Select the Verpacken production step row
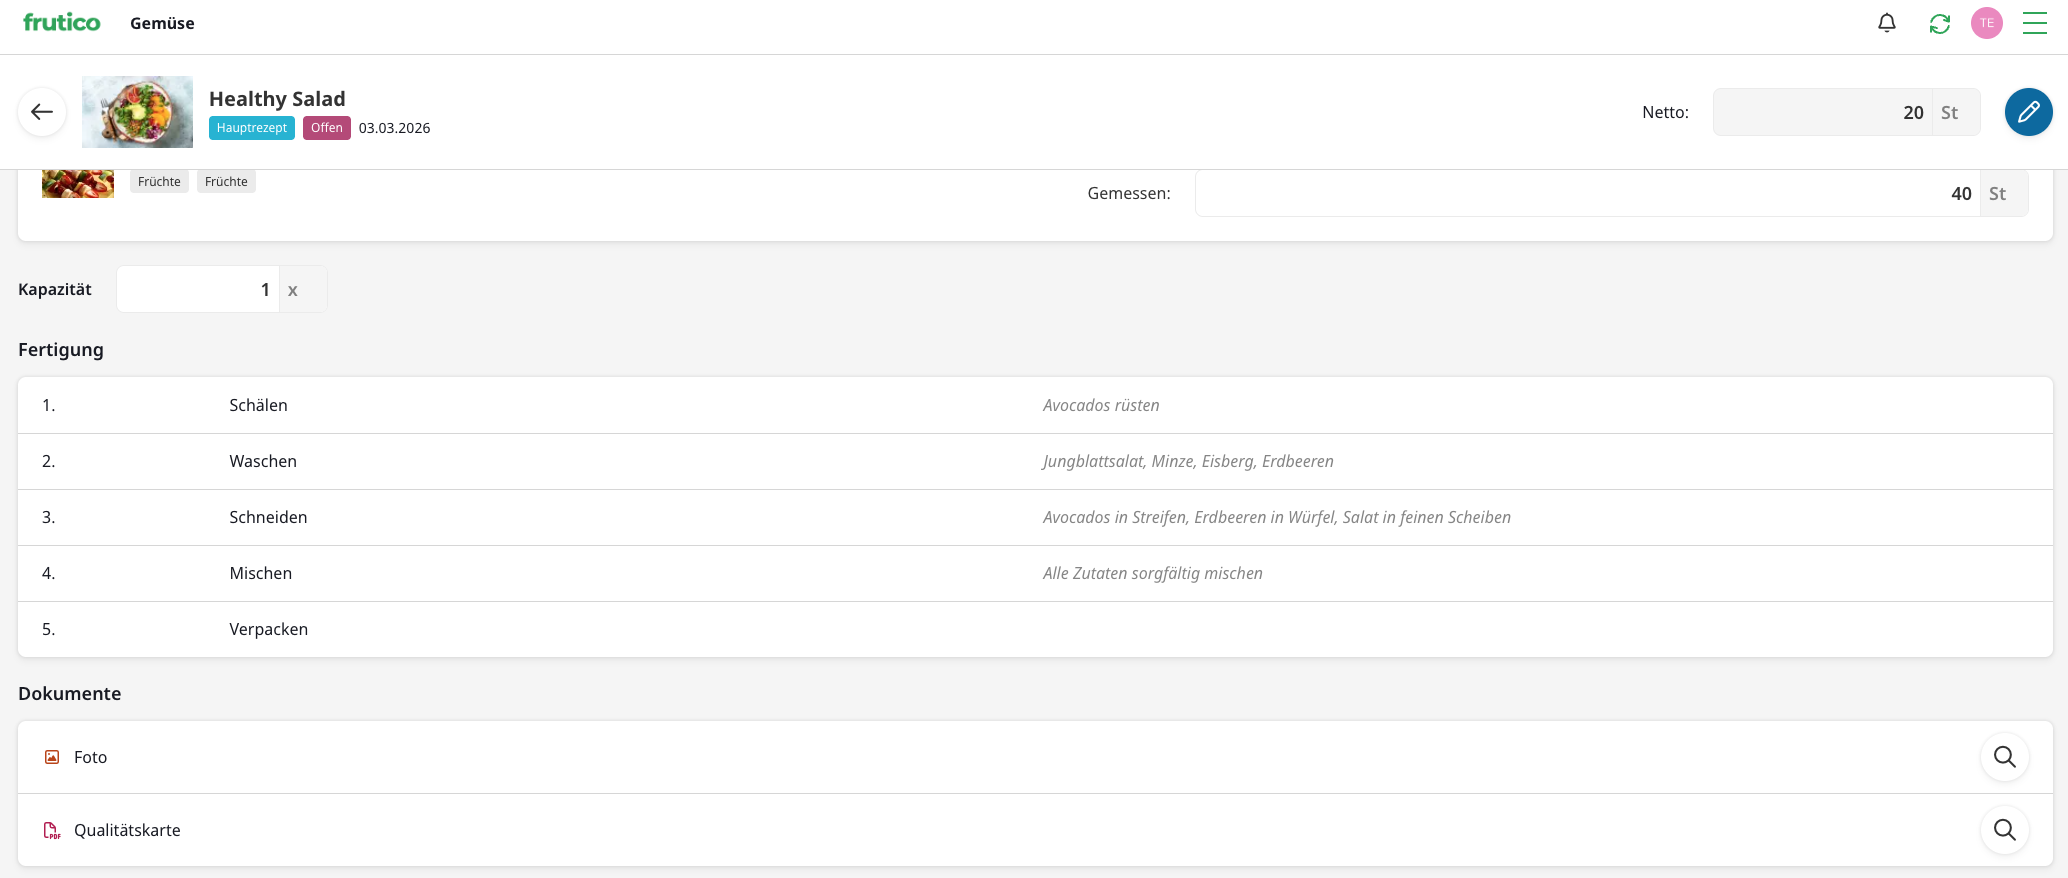Viewport: 2068px width, 878px height. click(x=1035, y=629)
